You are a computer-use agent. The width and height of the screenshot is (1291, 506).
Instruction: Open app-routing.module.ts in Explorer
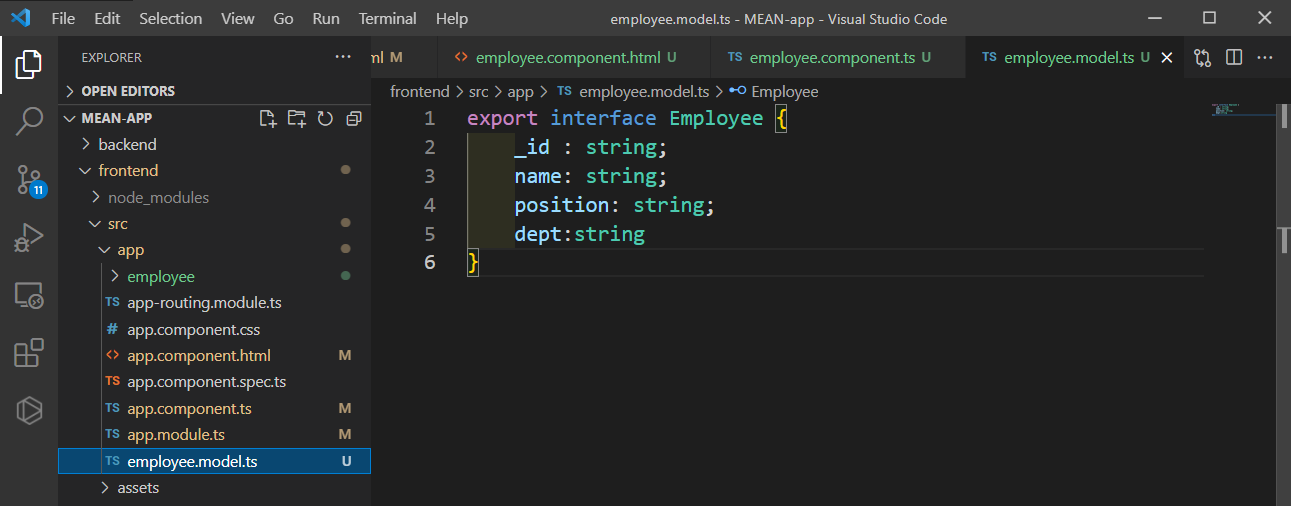(214, 303)
